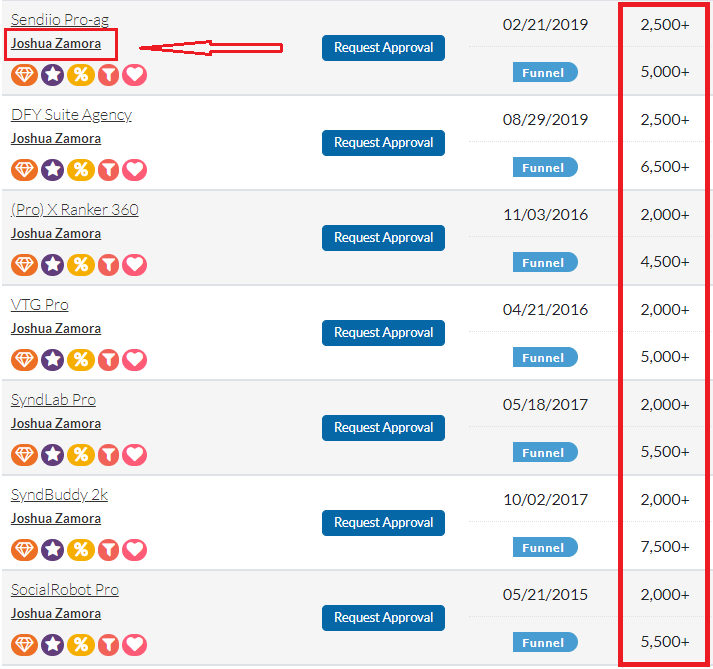Click the 4,500+ sales value

coord(665,262)
